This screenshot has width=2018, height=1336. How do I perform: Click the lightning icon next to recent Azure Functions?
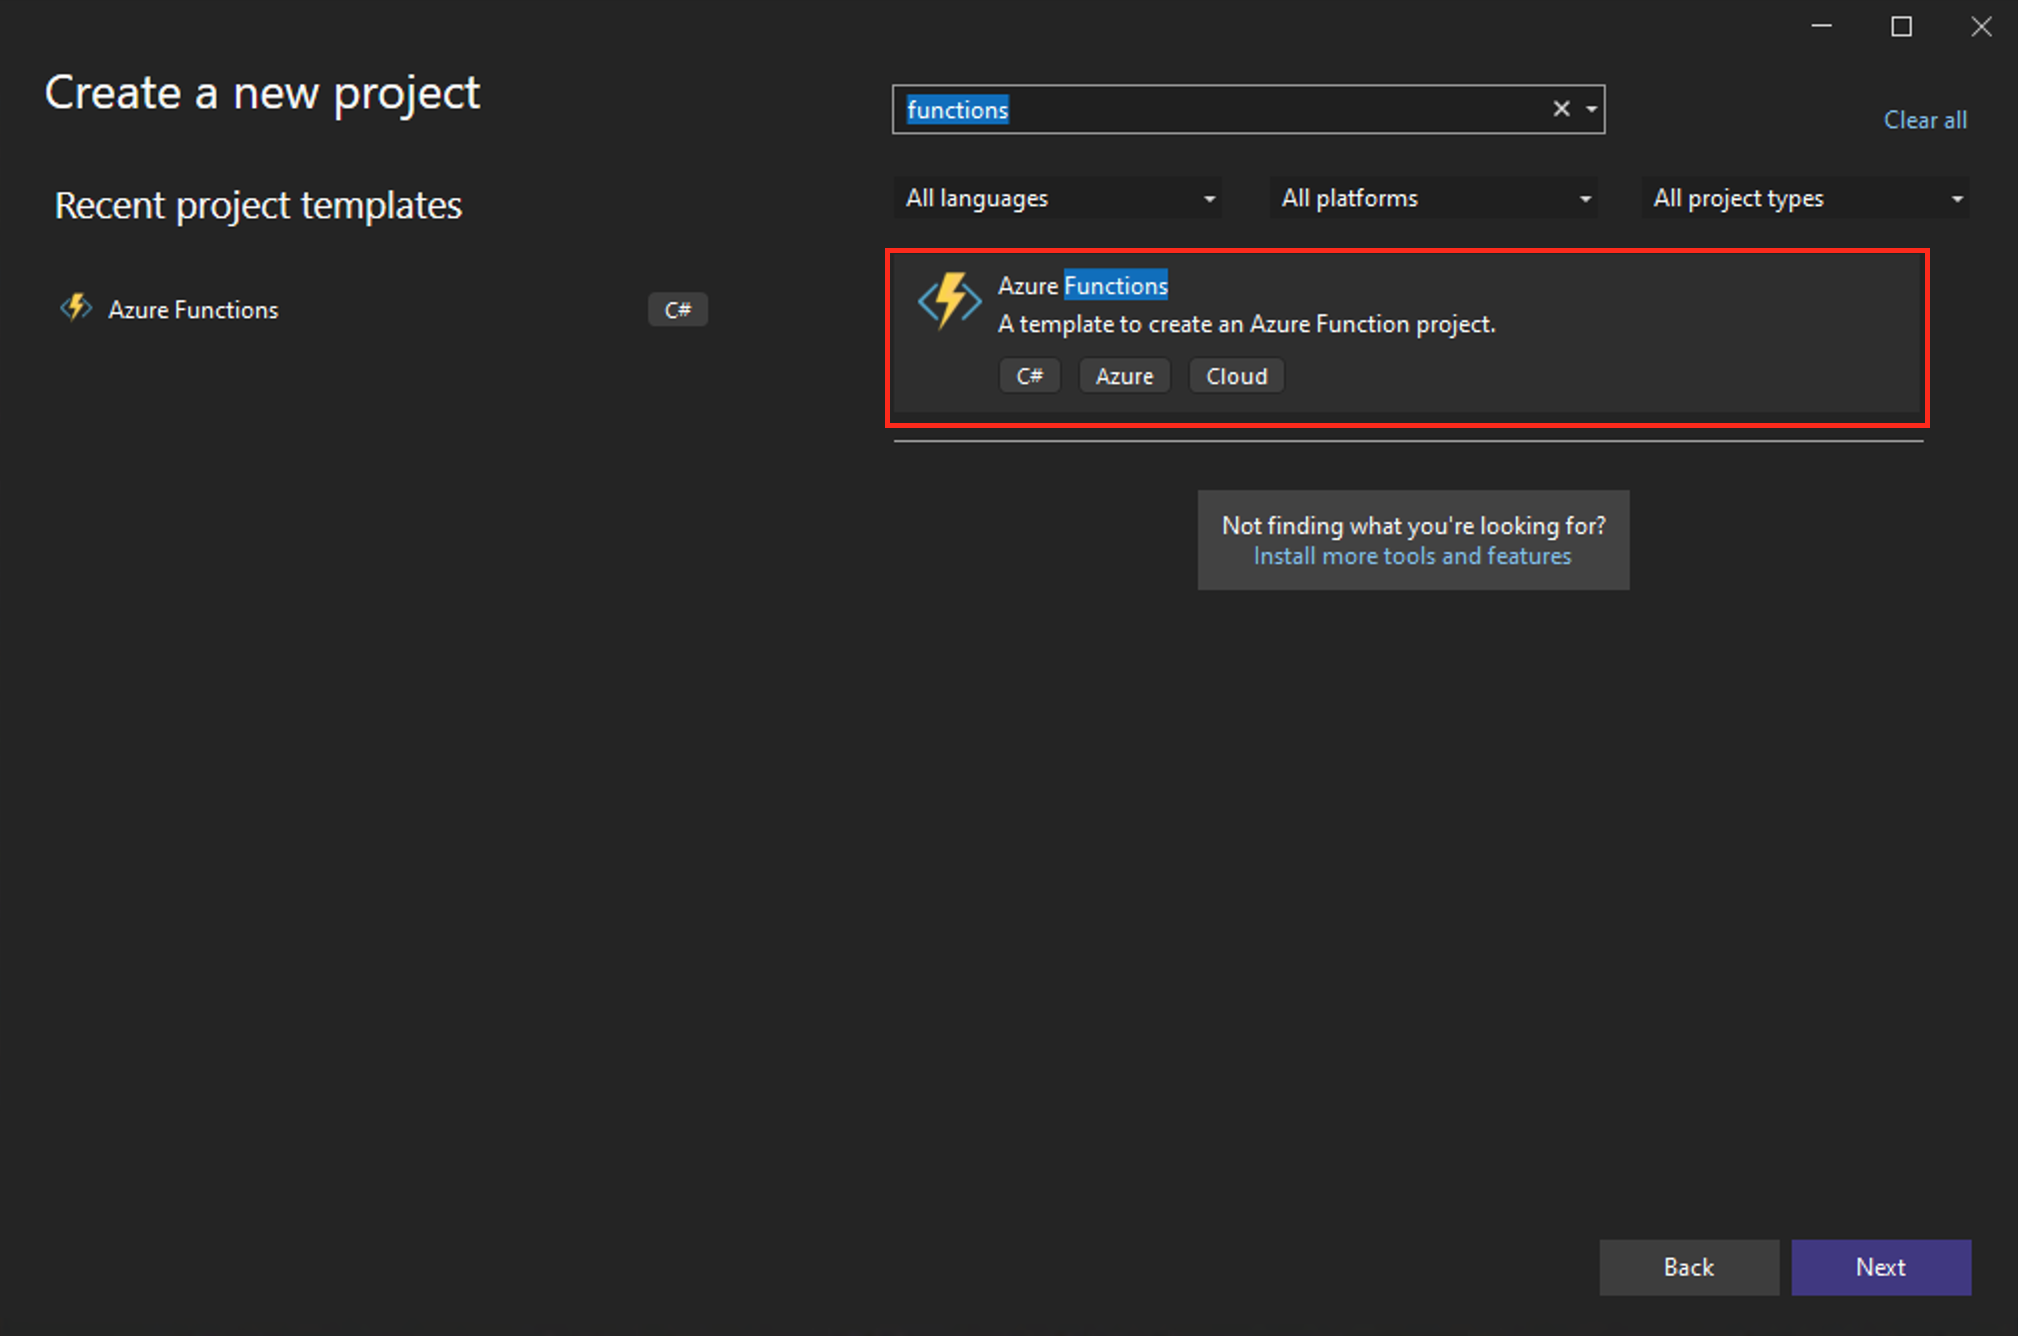pyautogui.click(x=76, y=308)
